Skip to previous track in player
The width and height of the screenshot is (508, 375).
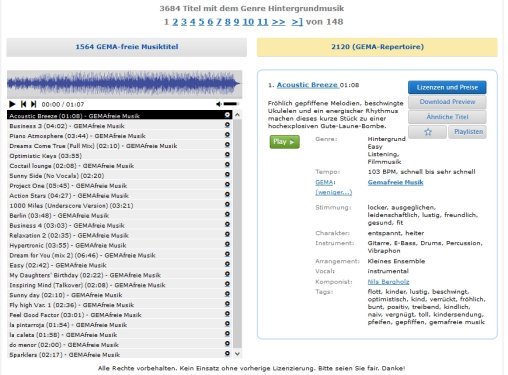pos(23,104)
